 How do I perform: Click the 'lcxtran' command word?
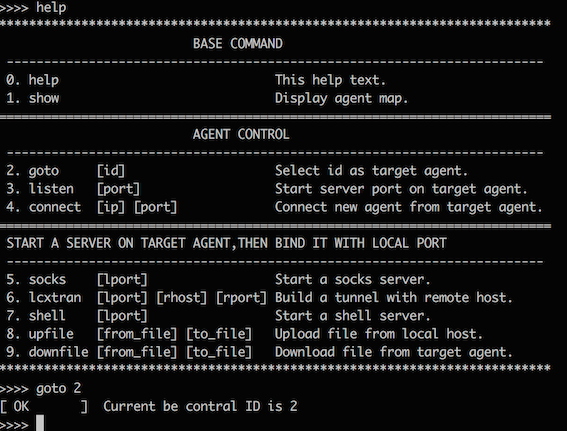[x=55, y=298]
